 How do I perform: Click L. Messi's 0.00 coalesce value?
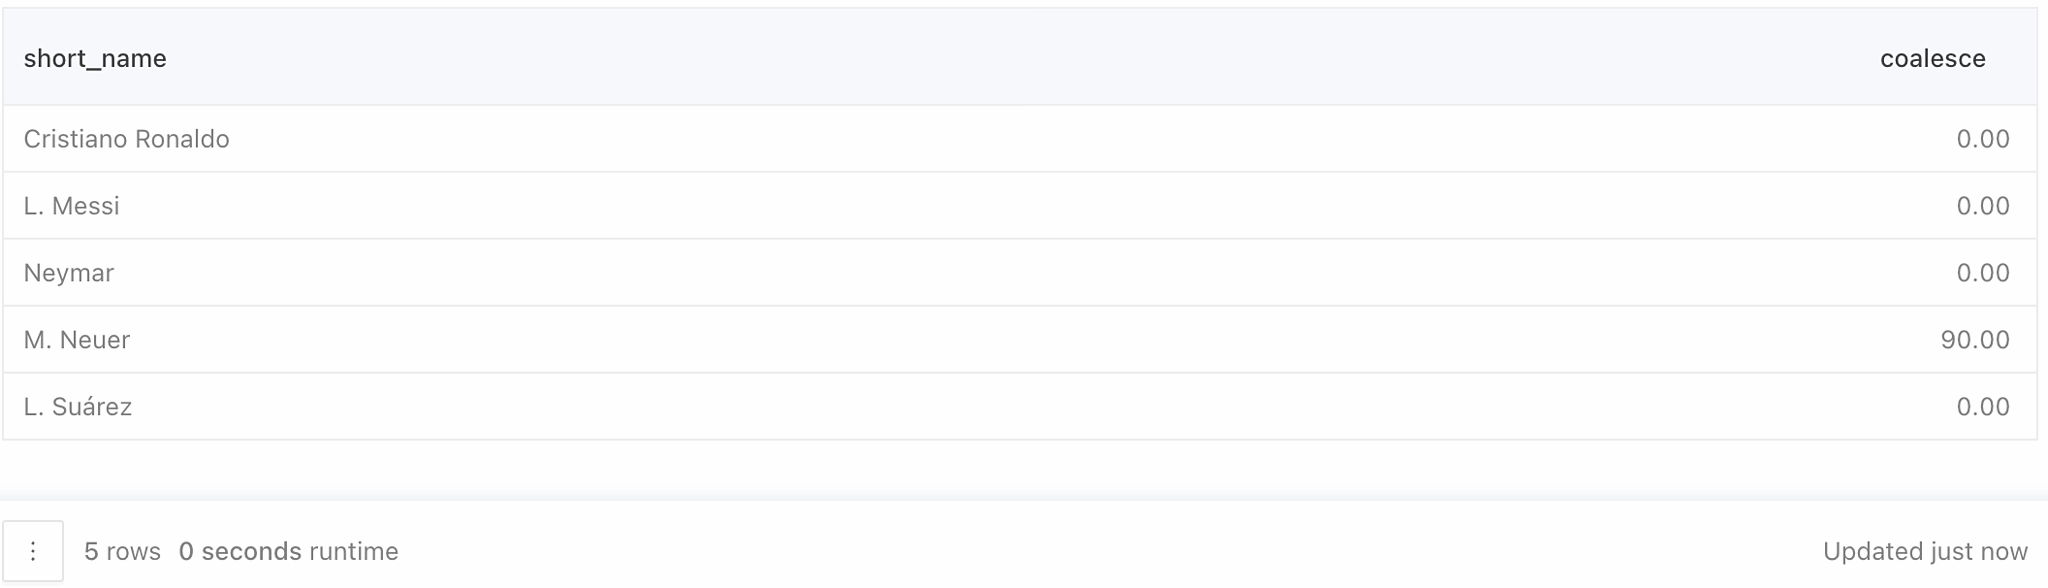pos(1983,206)
